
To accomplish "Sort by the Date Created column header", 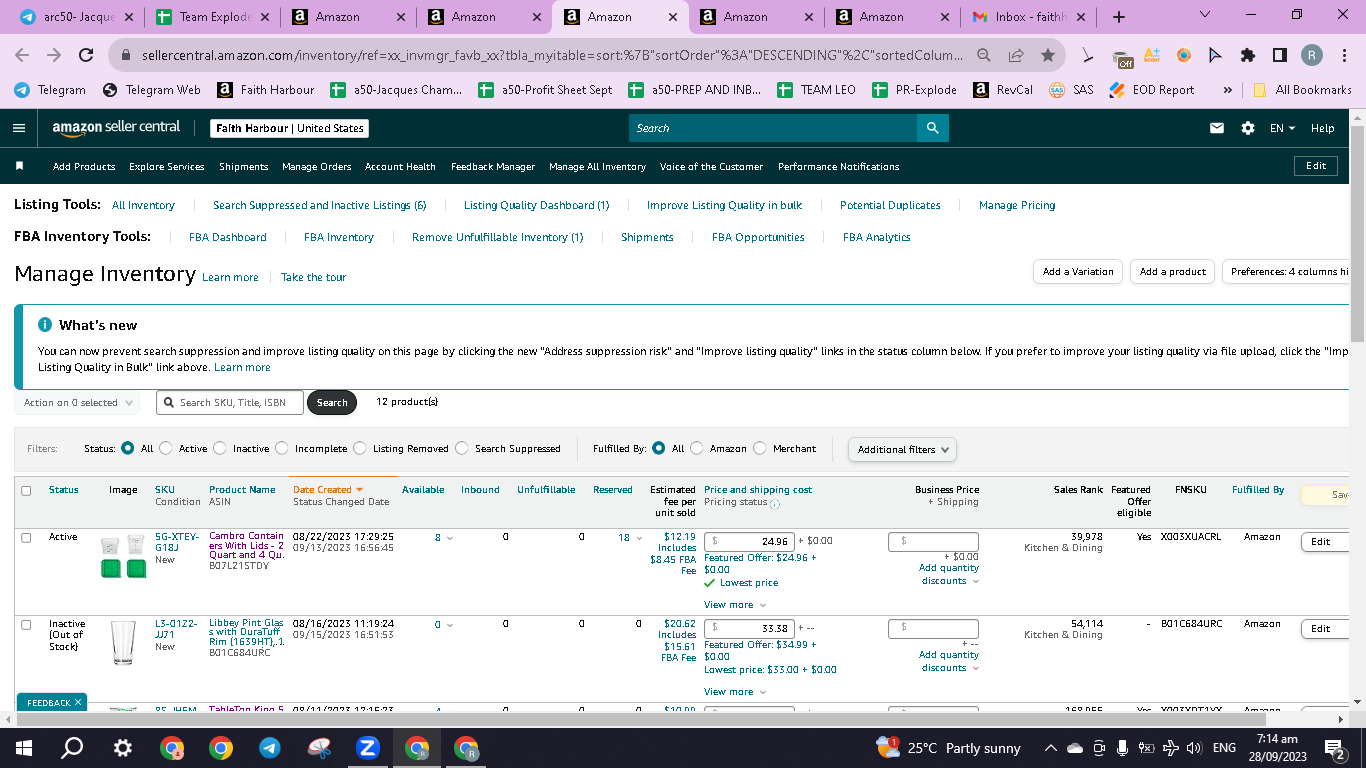I will click(x=328, y=490).
